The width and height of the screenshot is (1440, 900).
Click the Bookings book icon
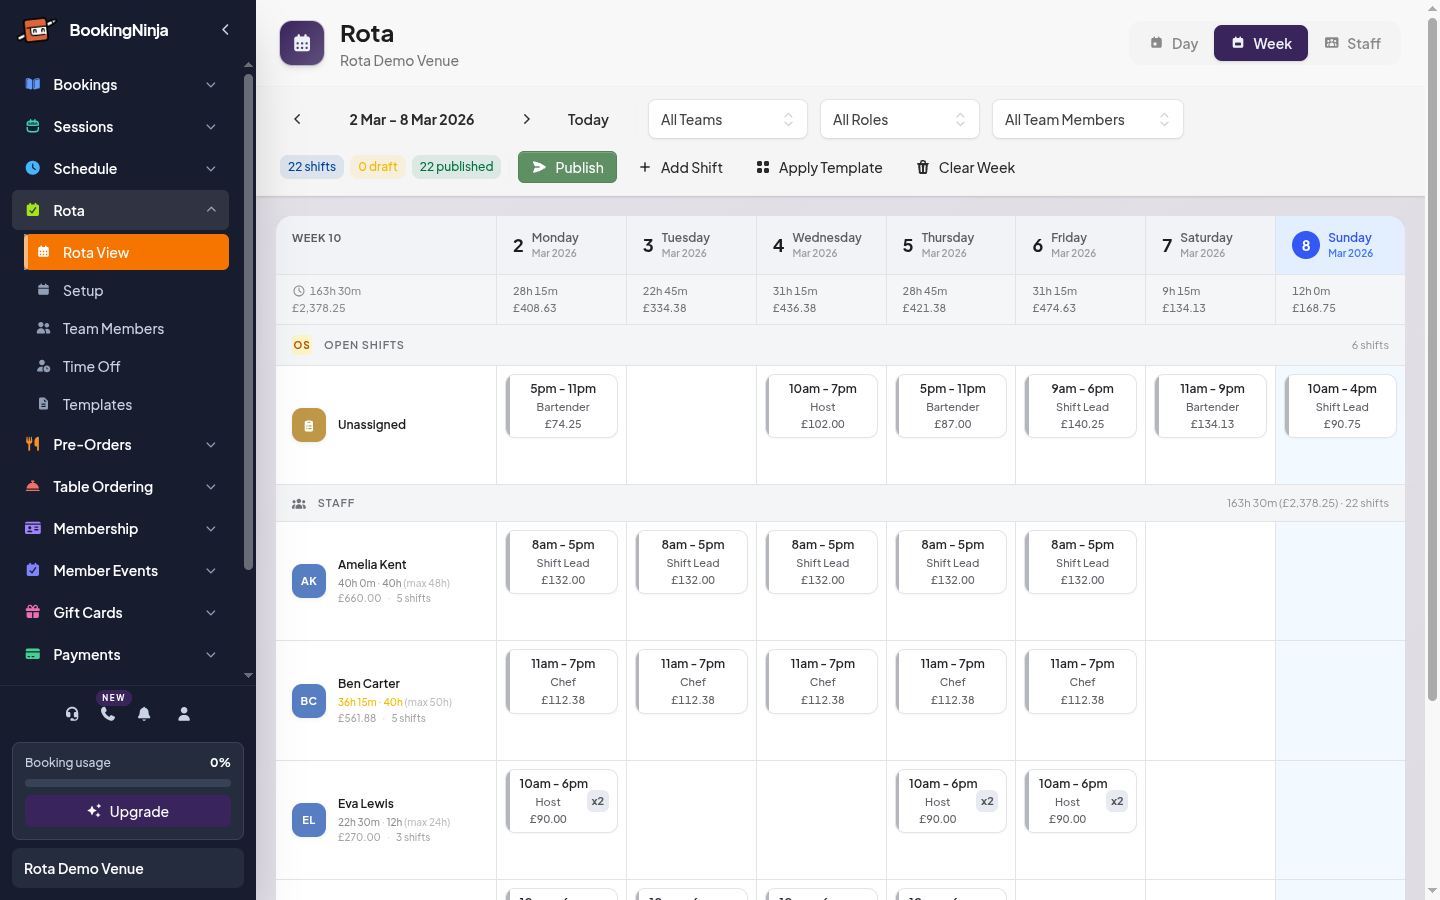point(33,84)
